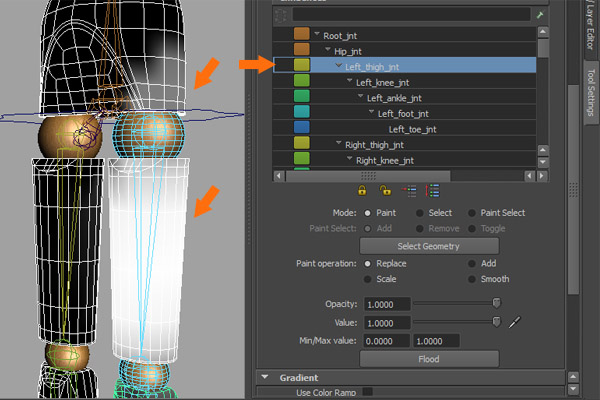600x400 pixels.
Task: Click the value eyedropper pick icon
Action: pyautogui.click(x=516, y=322)
